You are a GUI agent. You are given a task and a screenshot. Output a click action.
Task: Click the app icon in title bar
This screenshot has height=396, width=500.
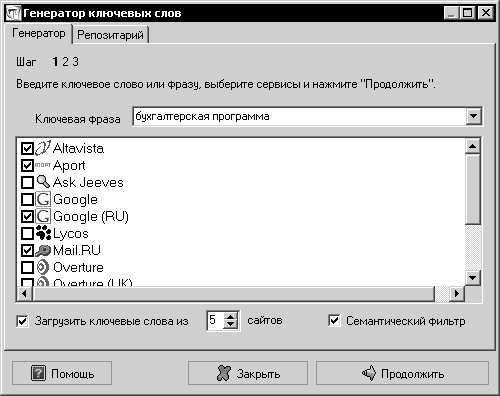tap(14, 13)
